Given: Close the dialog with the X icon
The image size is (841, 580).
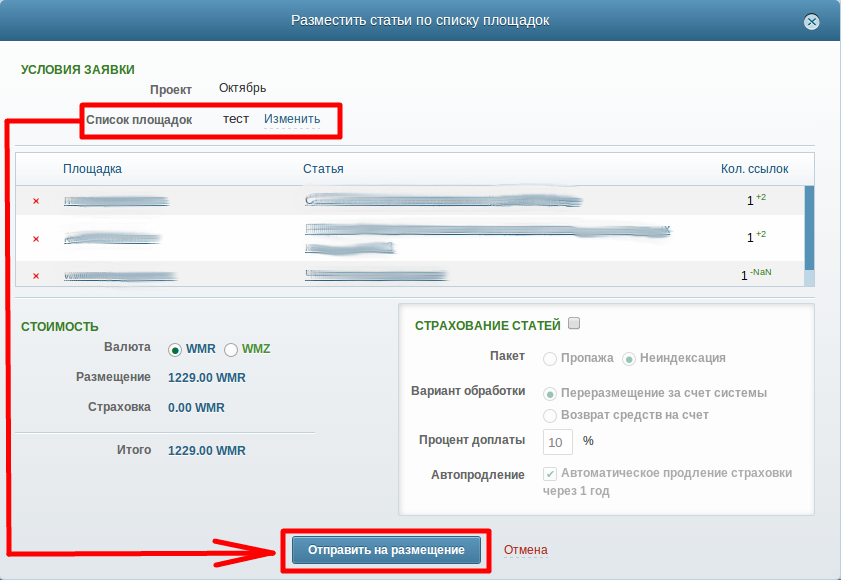Looking at the screenshot, I should 811,21.
